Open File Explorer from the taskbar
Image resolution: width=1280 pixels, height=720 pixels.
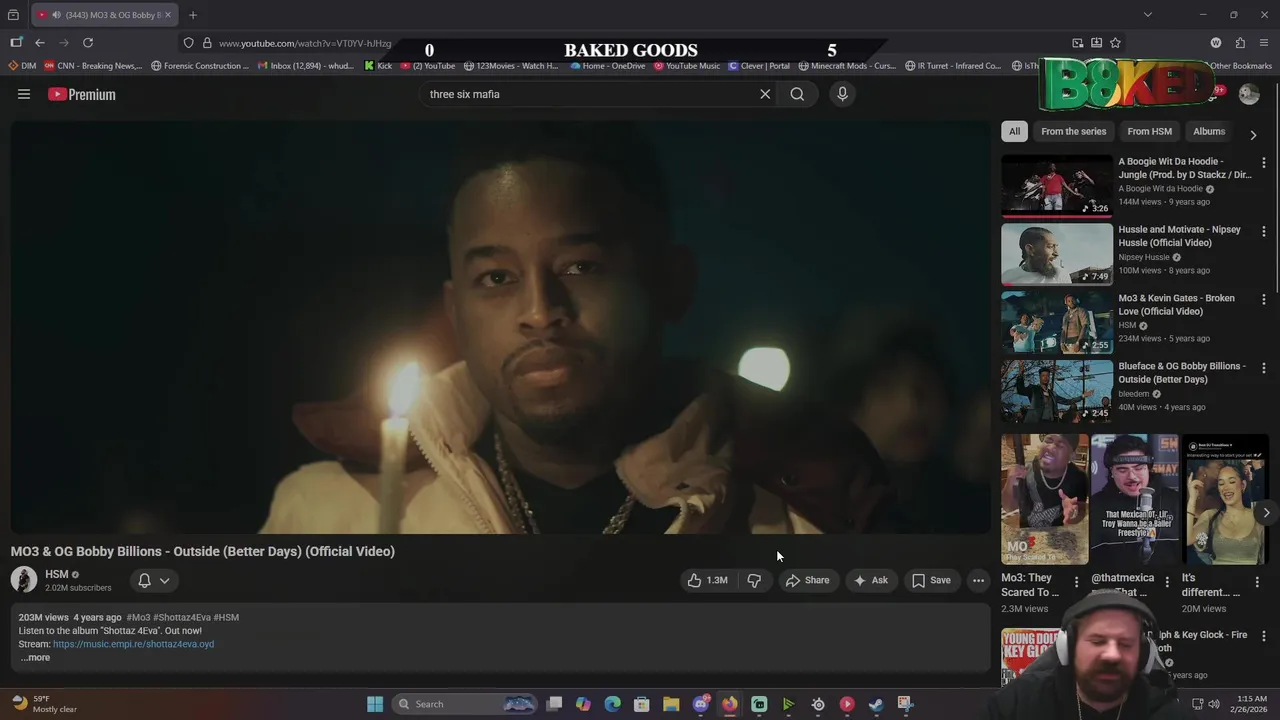(x=671, y=704)
